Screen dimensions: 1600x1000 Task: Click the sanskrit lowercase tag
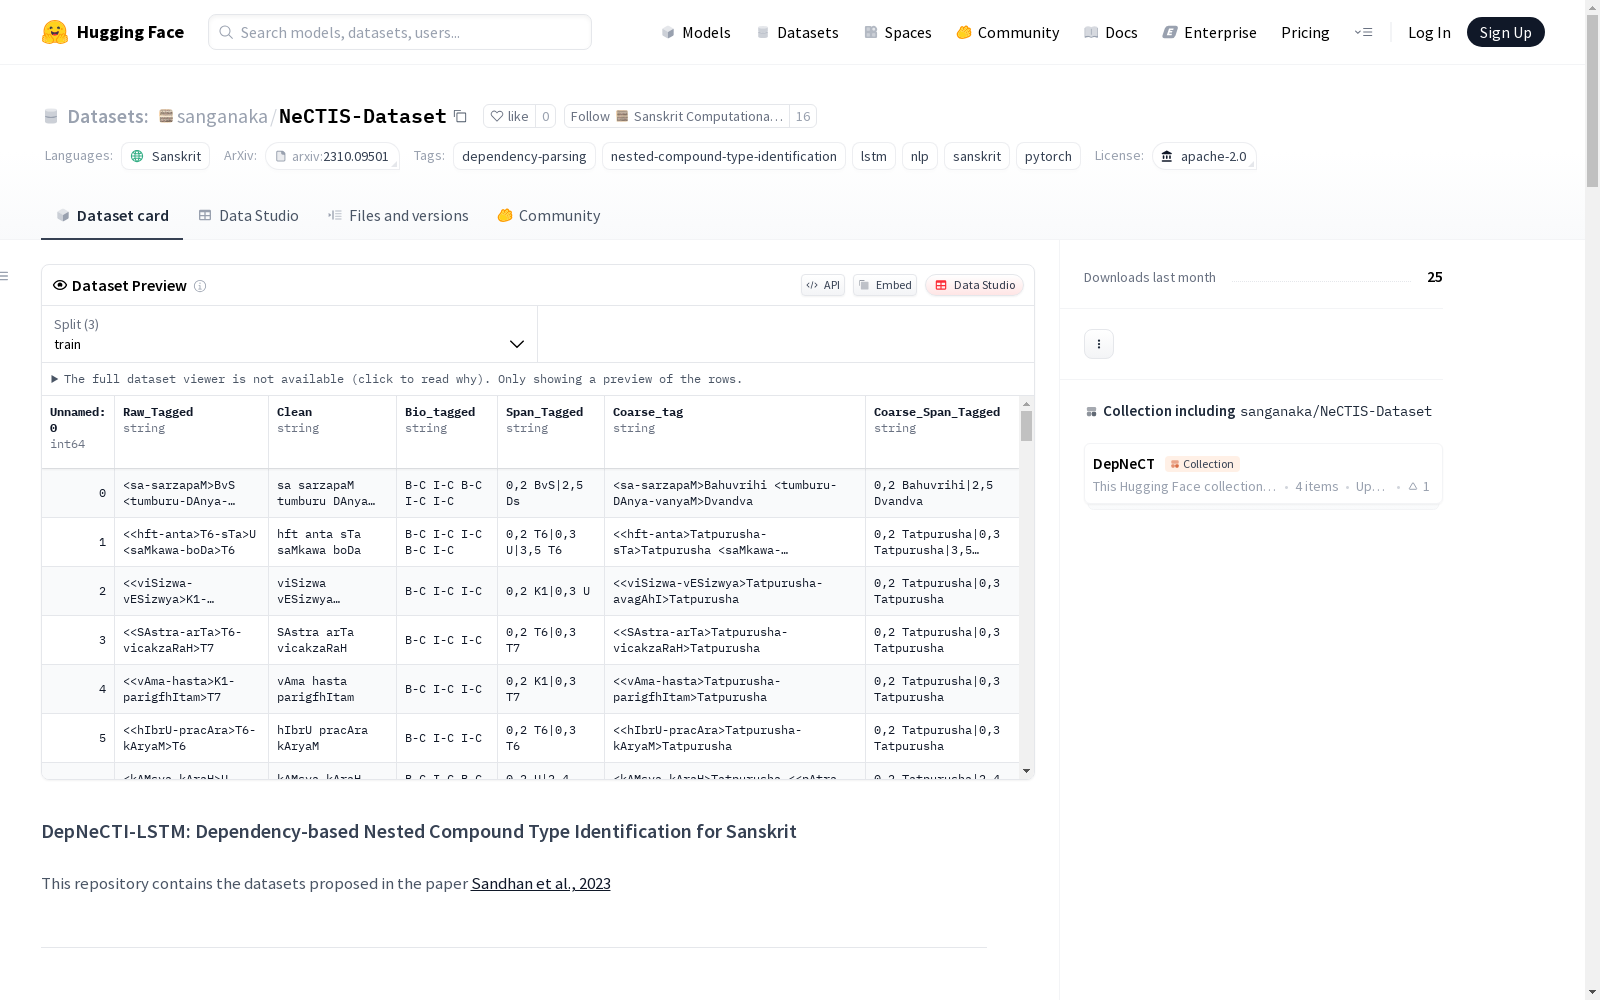[977, 156]
